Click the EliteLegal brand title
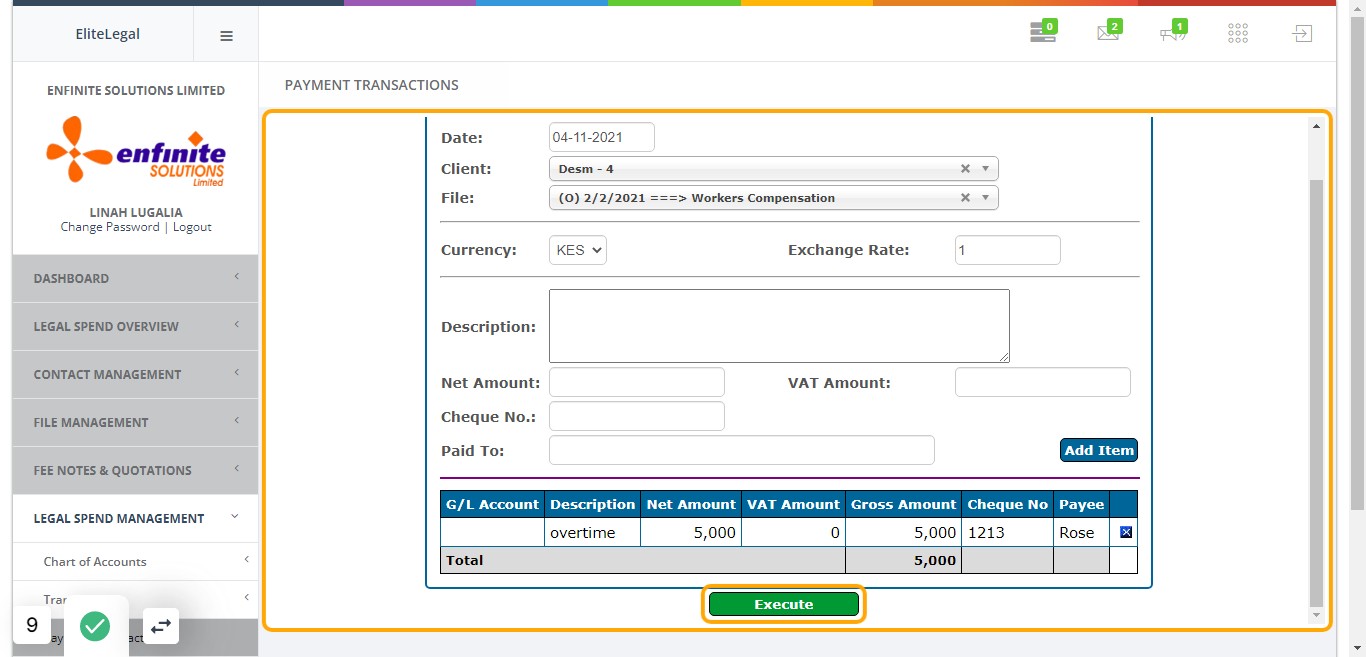 click(108, 34)
